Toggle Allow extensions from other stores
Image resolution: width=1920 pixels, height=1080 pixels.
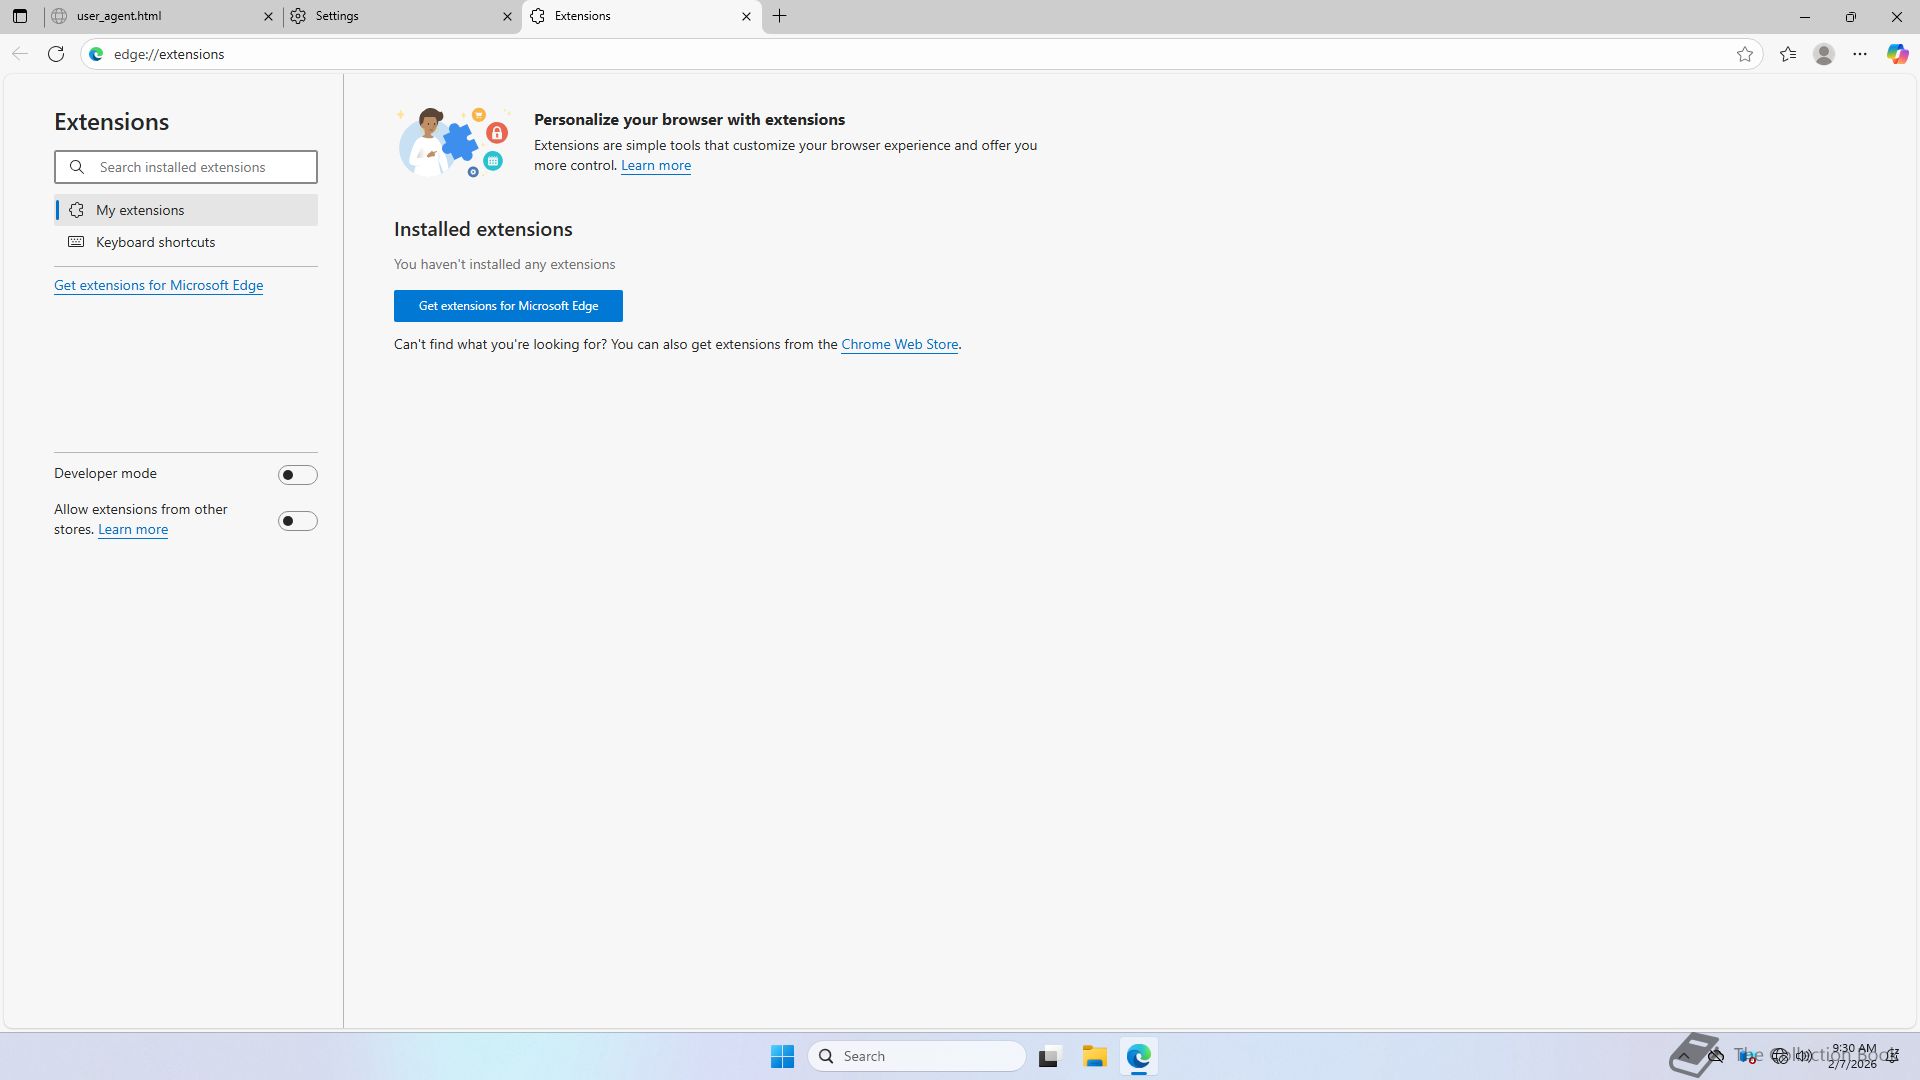click(x=297, y=521)
